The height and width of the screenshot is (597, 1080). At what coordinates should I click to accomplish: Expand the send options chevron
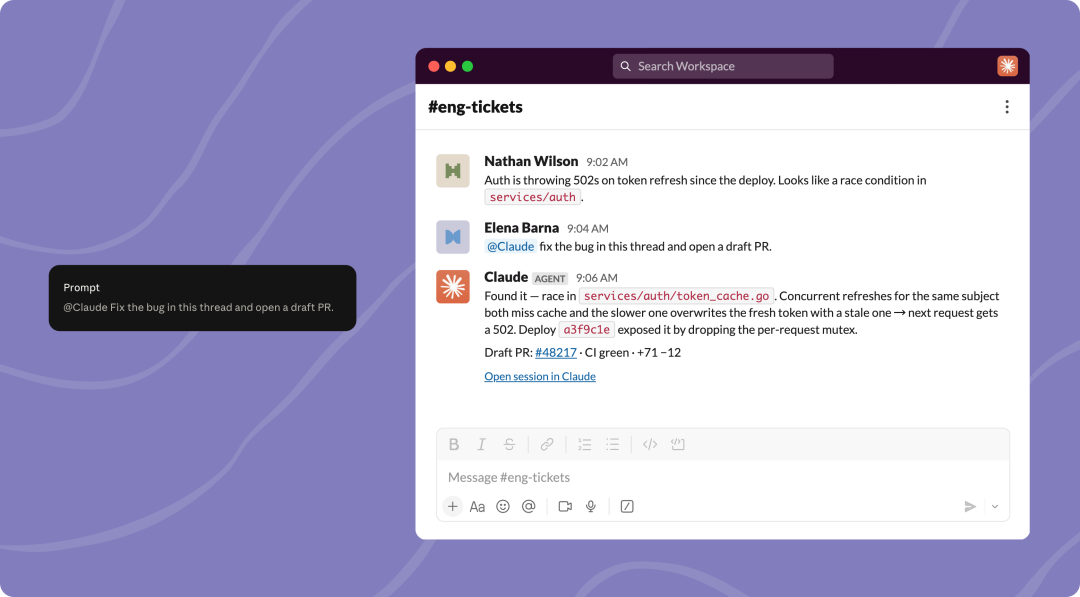(x=995, y=507)
